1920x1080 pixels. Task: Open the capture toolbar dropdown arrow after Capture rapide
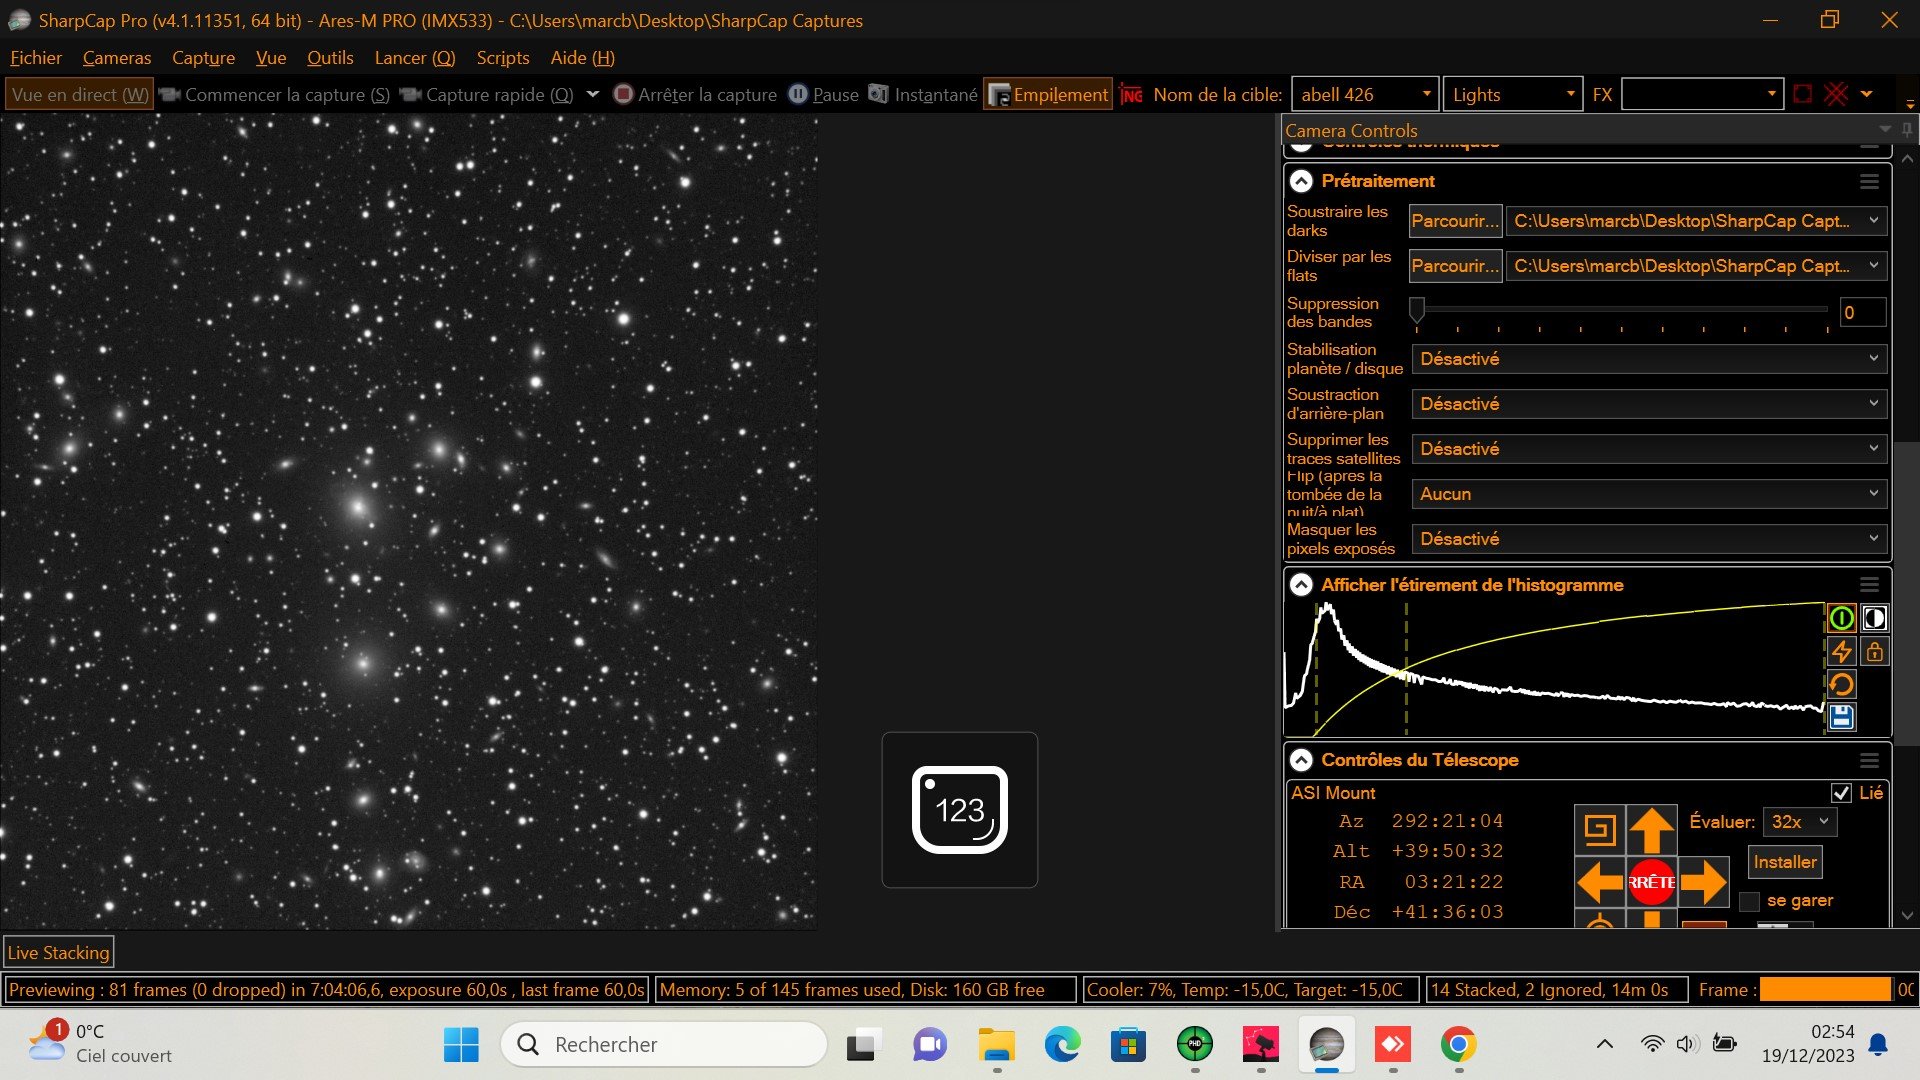tap(593, 94)
